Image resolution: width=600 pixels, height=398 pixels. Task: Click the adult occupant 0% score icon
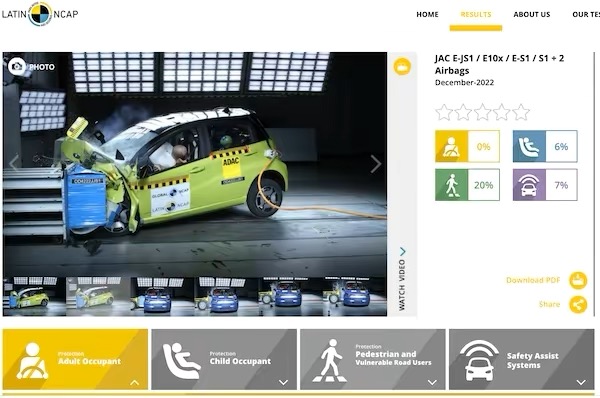click(x=451, y=146)
